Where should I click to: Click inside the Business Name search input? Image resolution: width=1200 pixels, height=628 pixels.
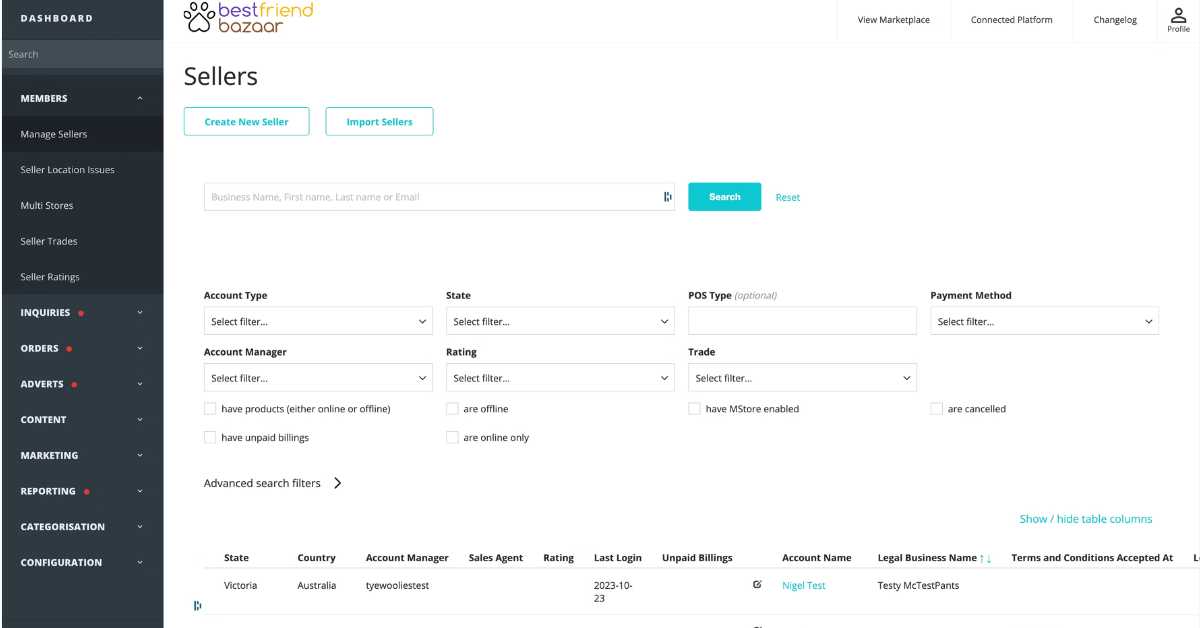click(430, 197)
